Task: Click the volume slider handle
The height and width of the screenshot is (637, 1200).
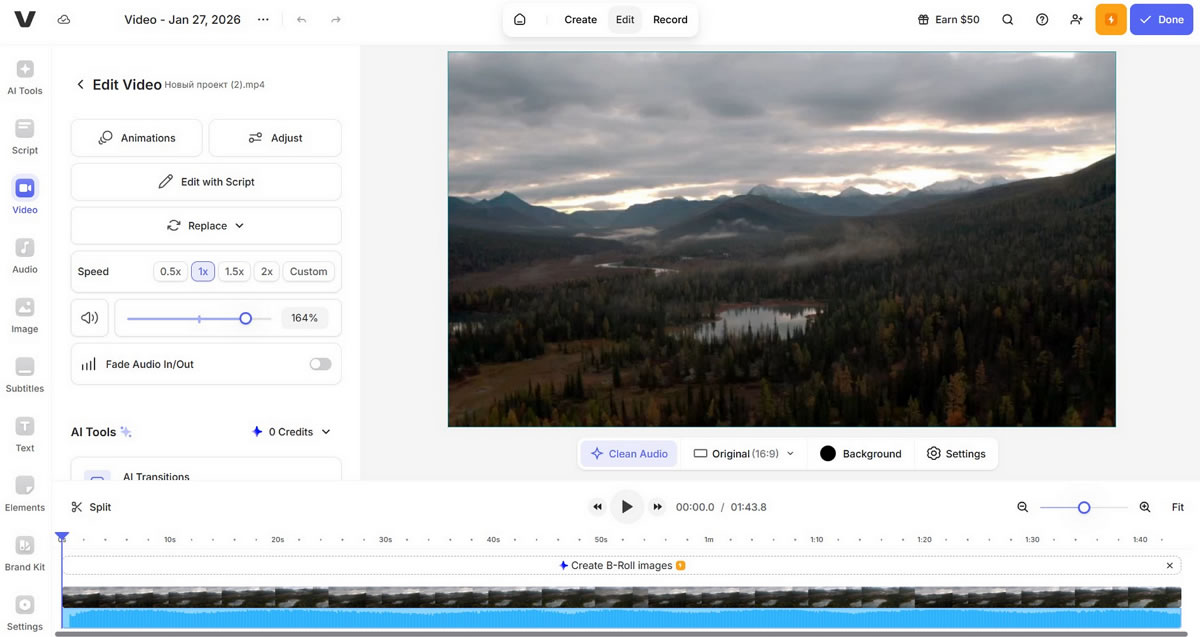Action: (245, 318)
